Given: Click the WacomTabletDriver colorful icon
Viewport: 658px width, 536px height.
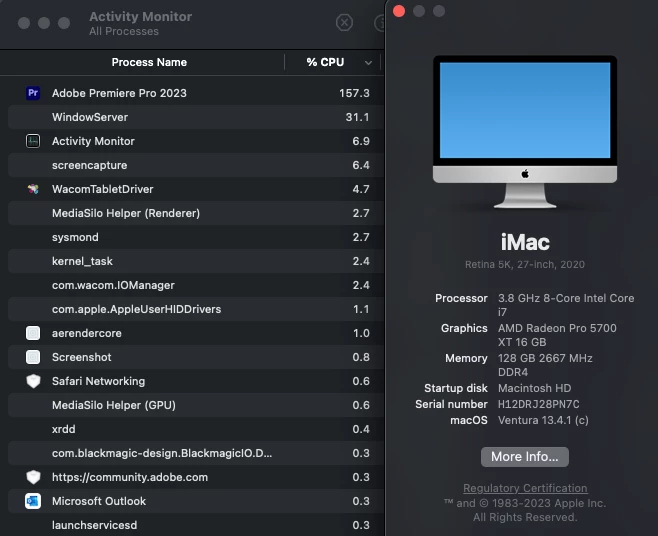Looking at the screenshot, I should 33,189.
